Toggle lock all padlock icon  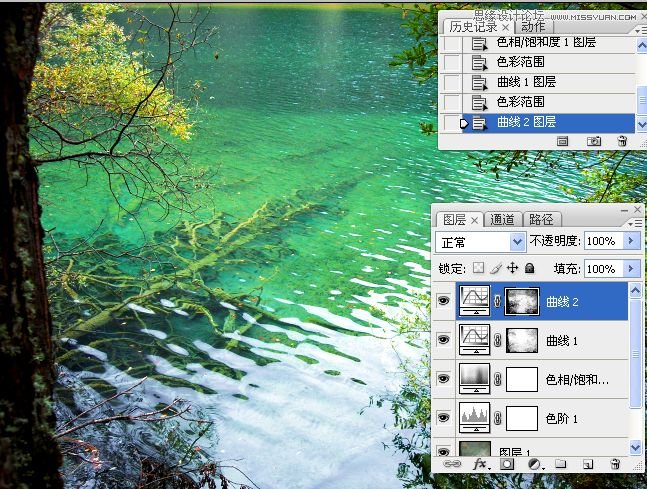click(530, 268)
